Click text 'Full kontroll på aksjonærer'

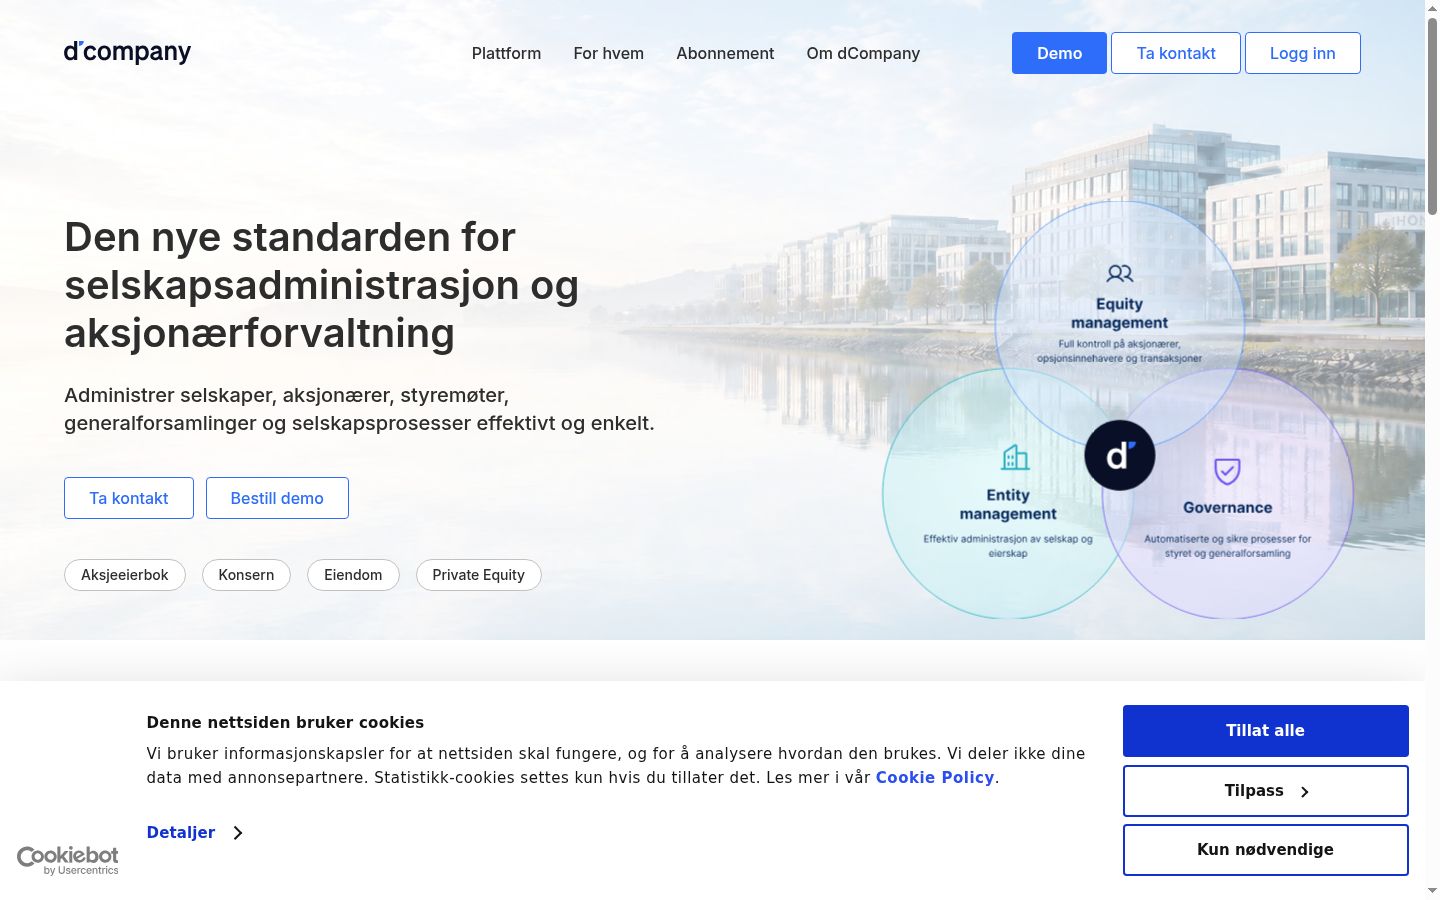[x=1119, y=343]
